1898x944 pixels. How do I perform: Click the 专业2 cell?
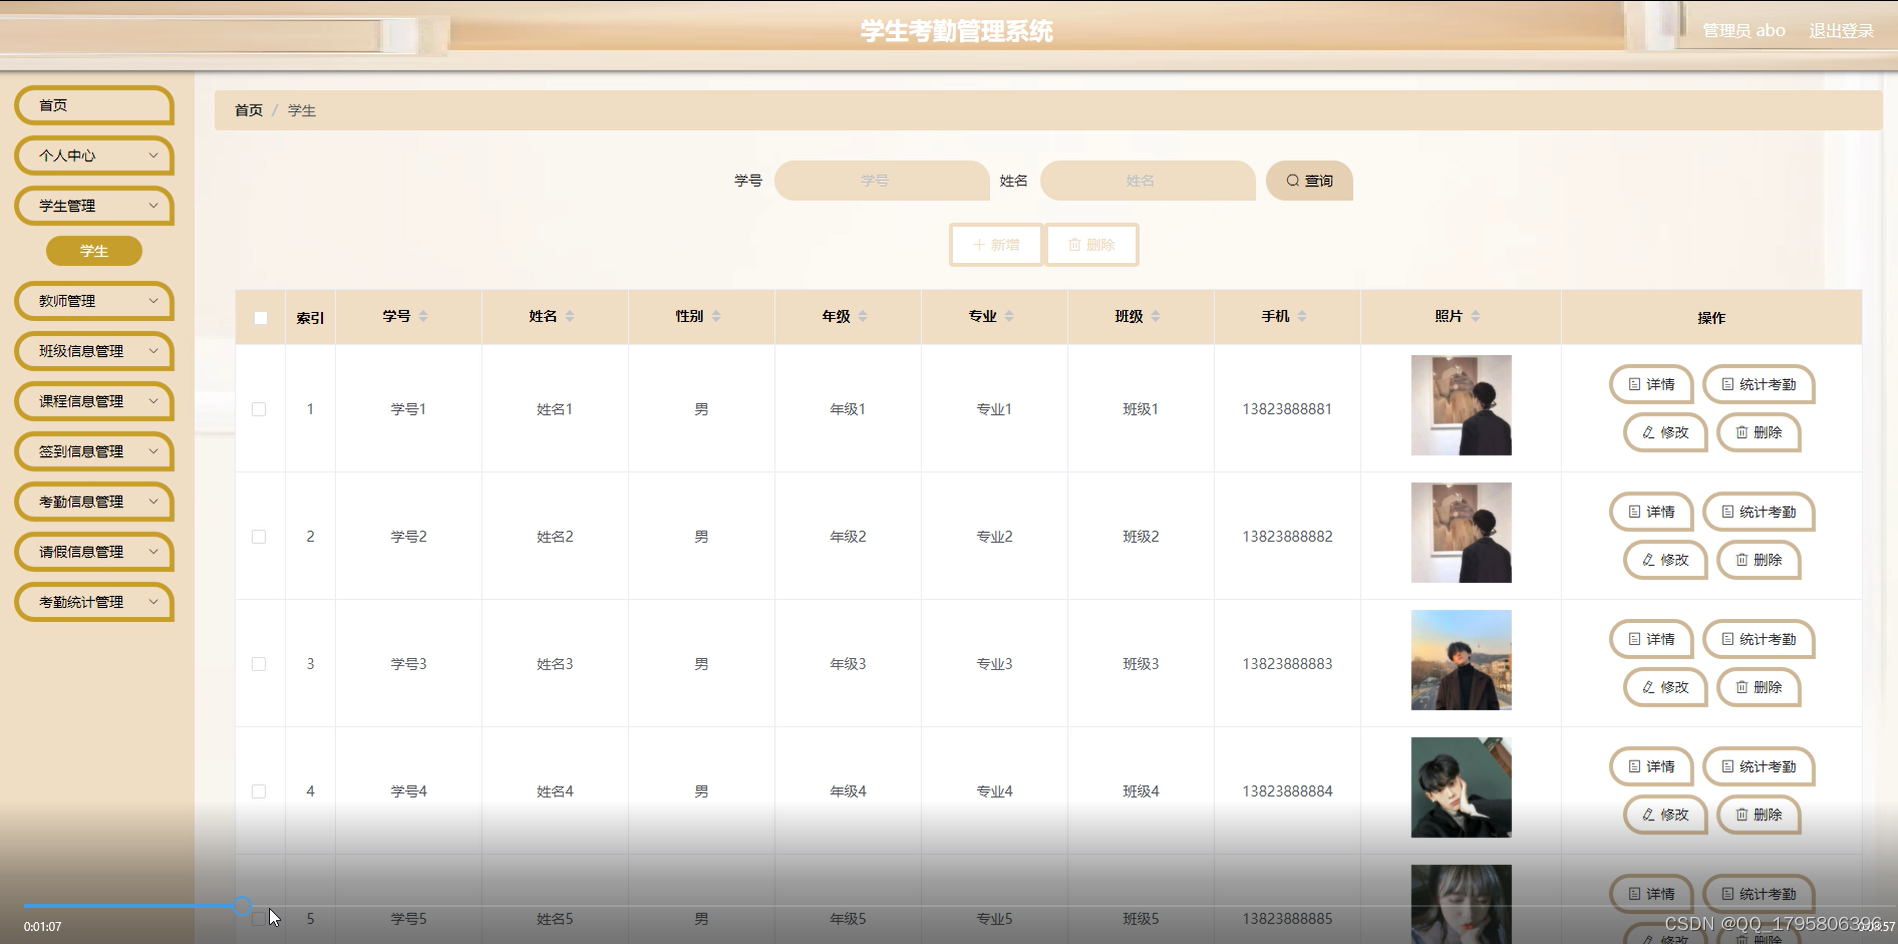(x=994, y=536)
